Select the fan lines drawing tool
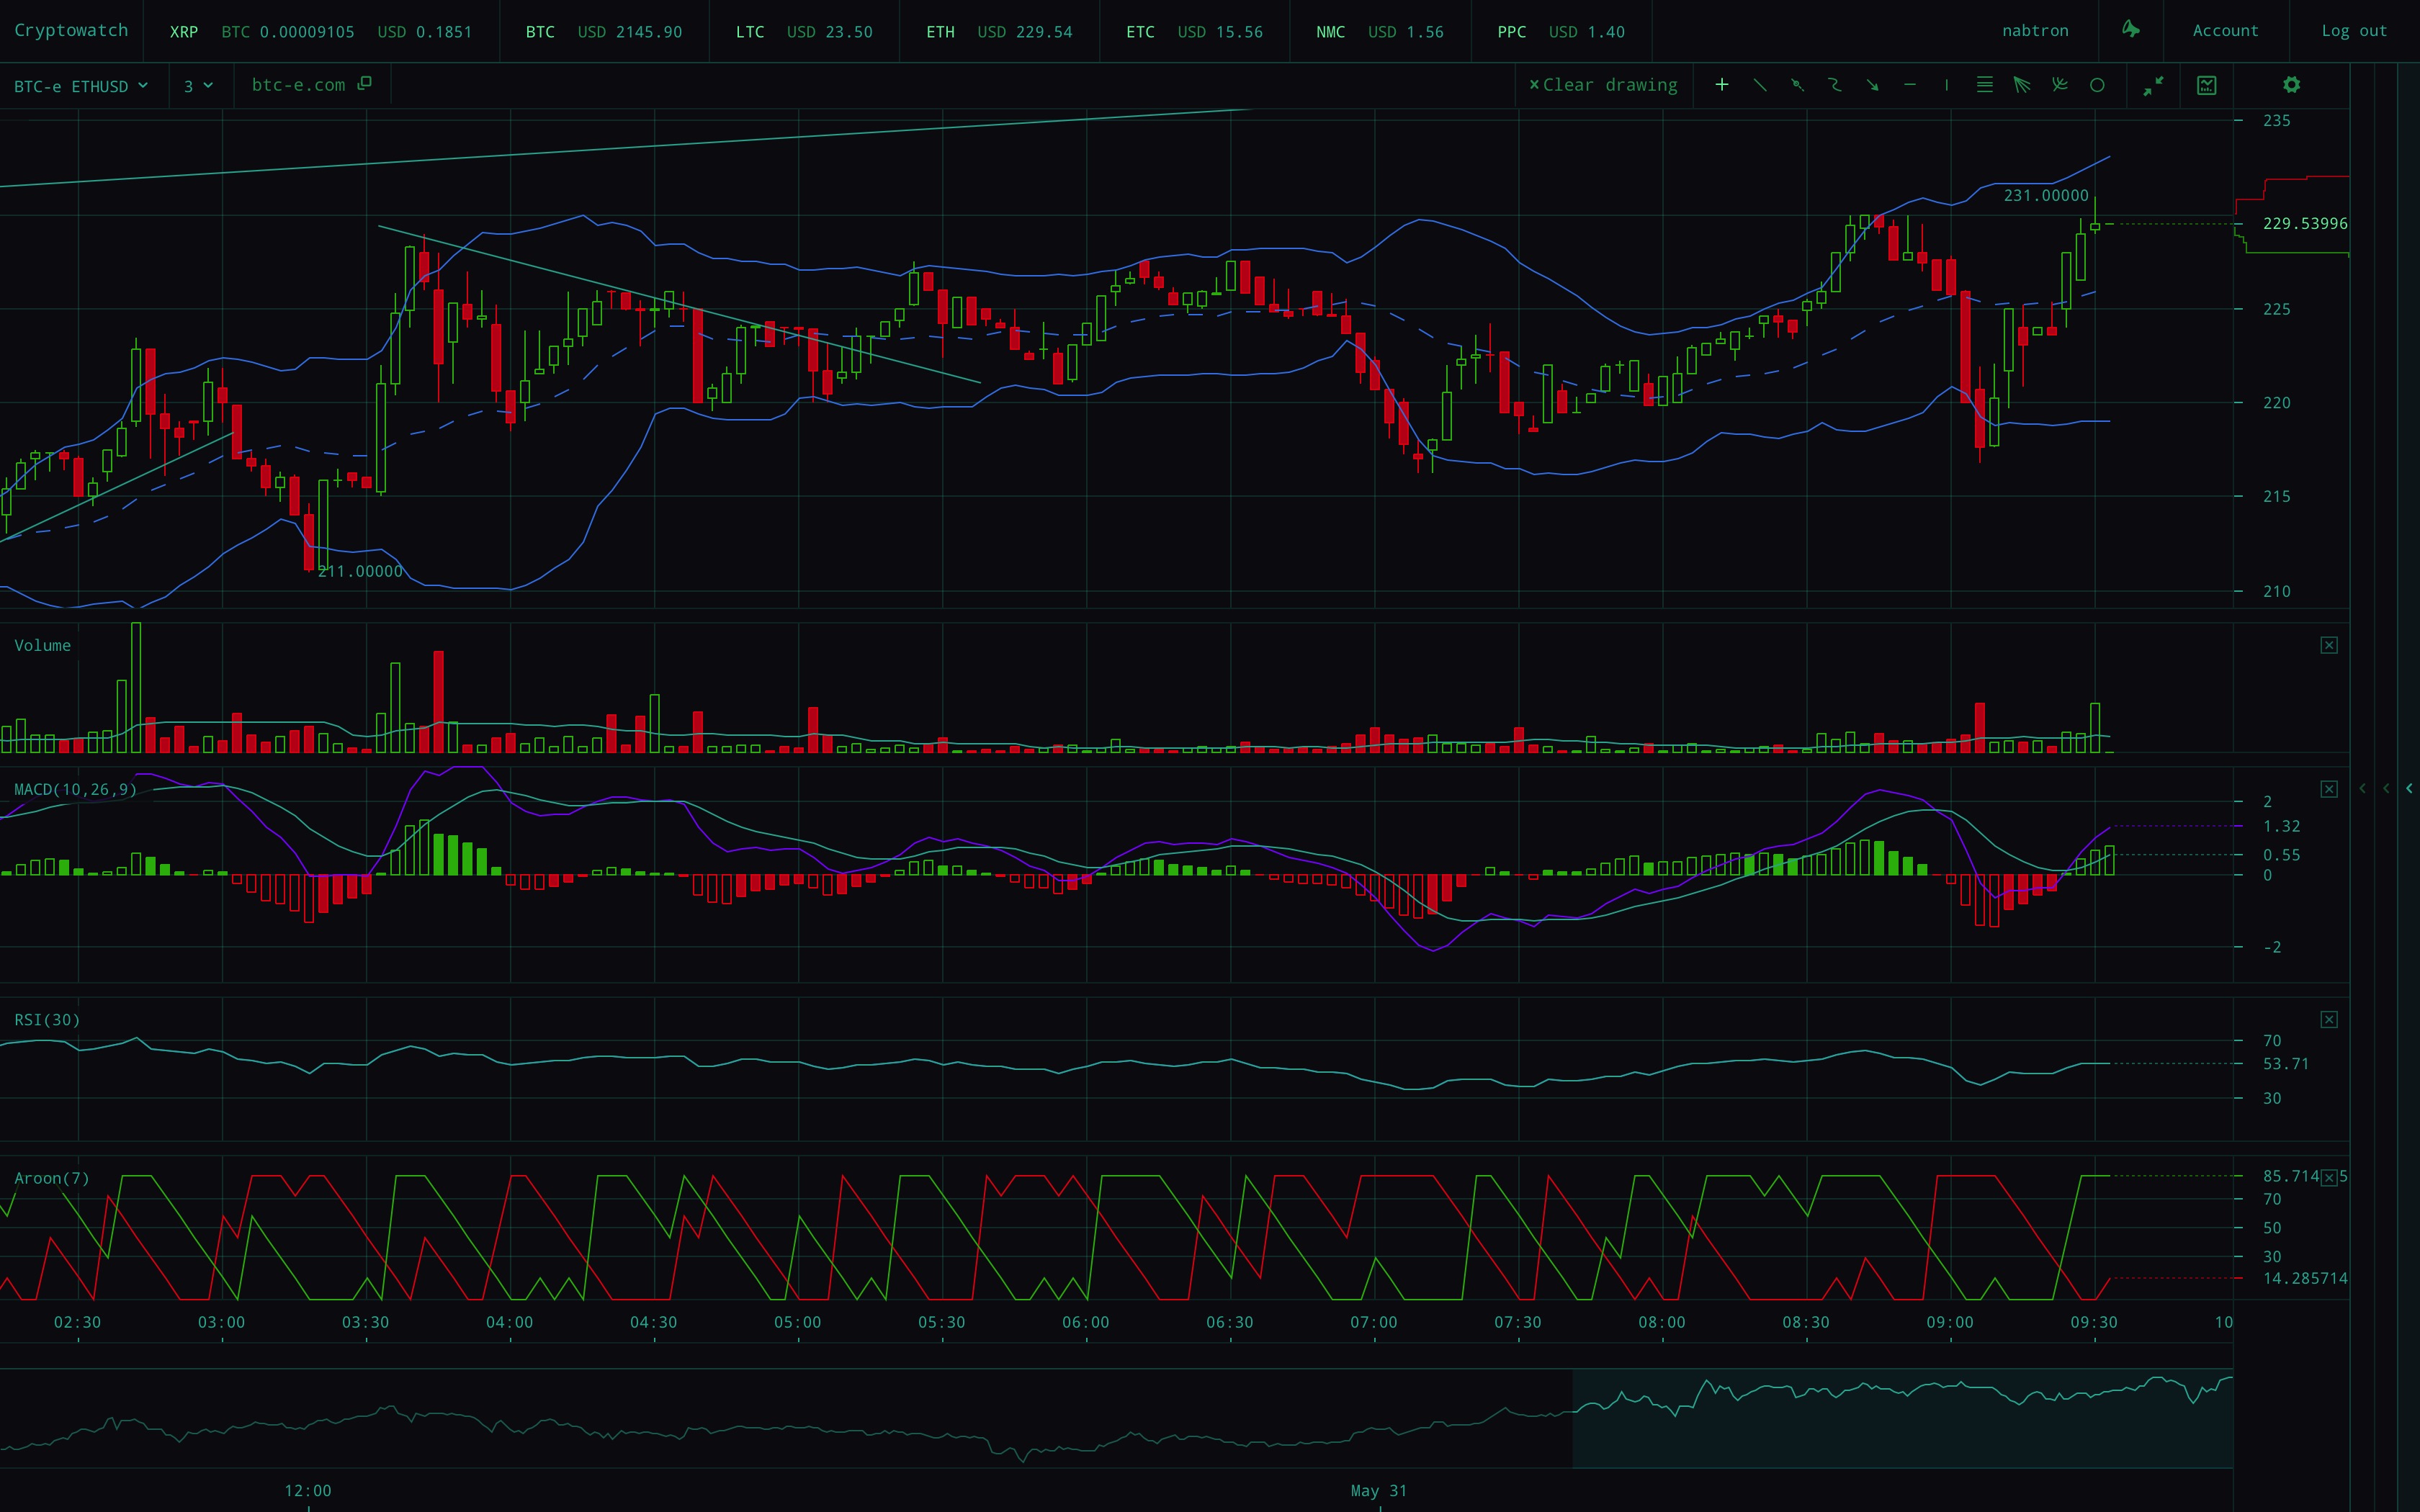The height and width of the screenshot is (1512, 2420). tap(2022, 85)
